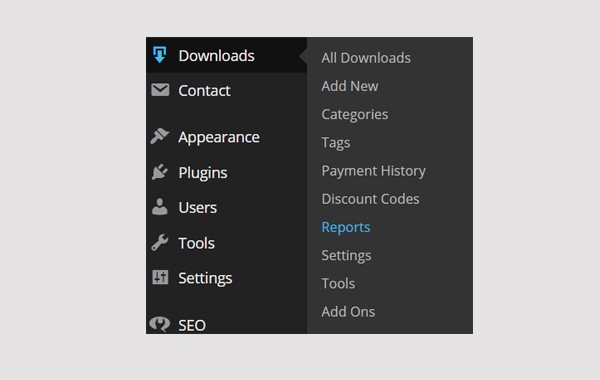Open Tags in the Downloads submenu
600x380 pixels.
click(336, 143)
